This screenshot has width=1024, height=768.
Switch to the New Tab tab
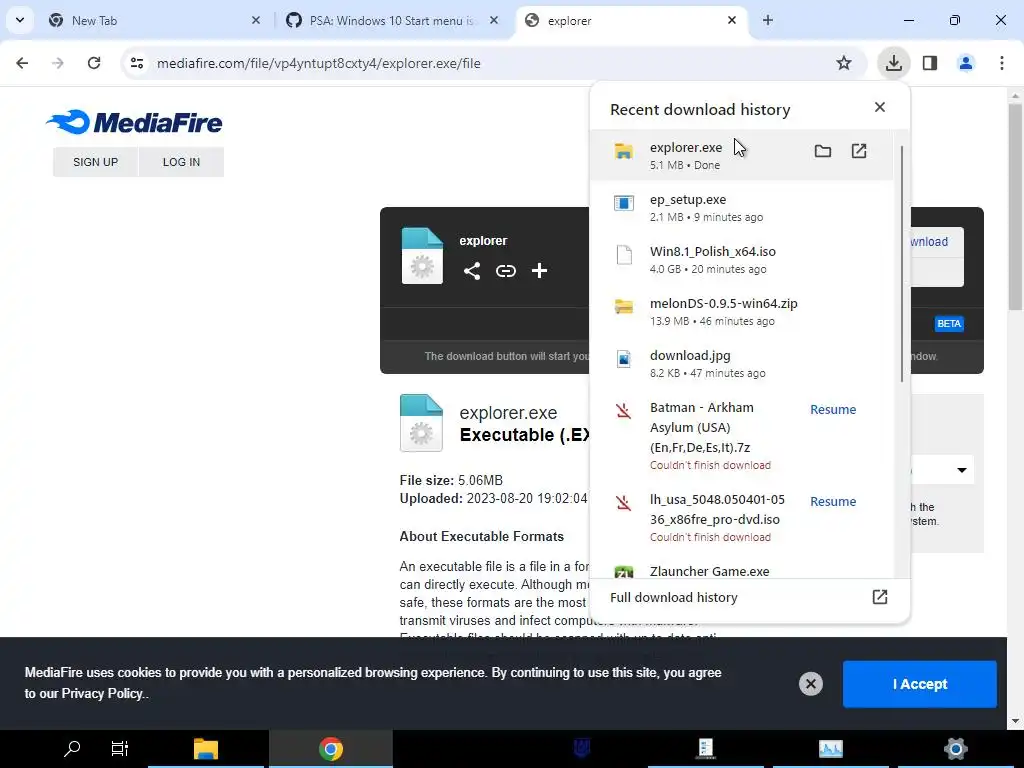coord(155,21)
